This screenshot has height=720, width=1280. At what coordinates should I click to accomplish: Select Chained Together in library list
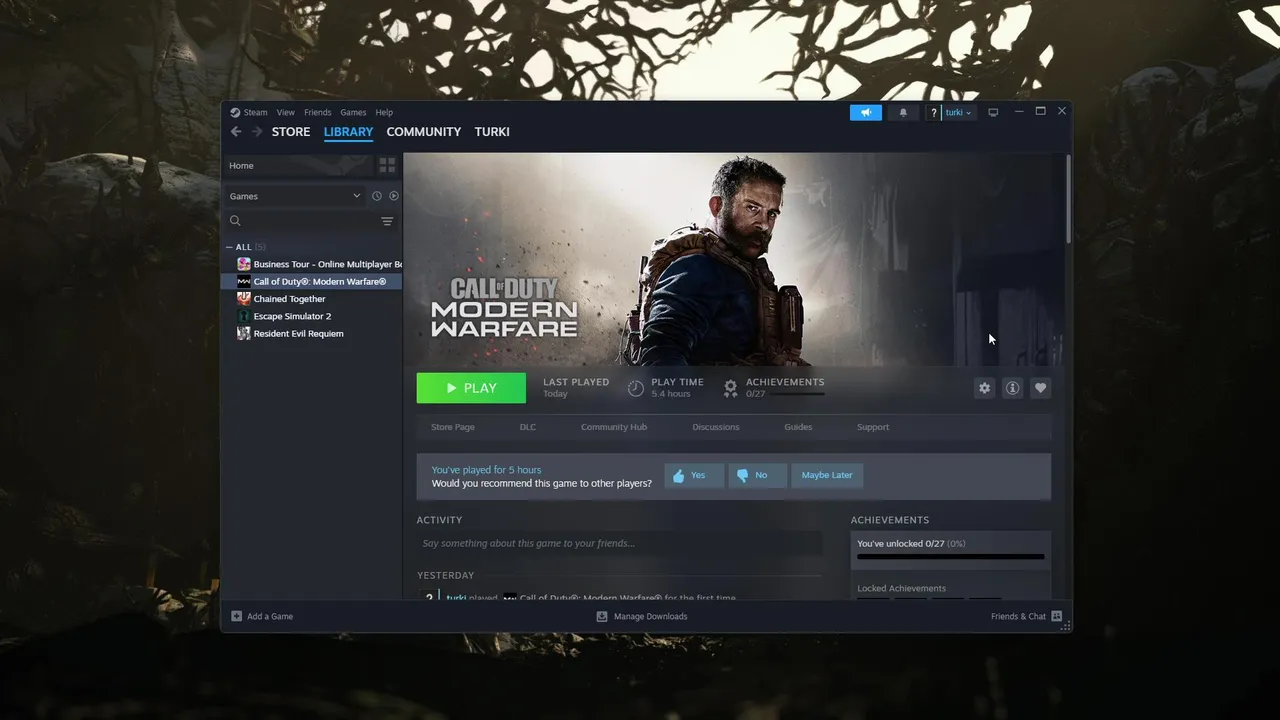pos(312,299)
